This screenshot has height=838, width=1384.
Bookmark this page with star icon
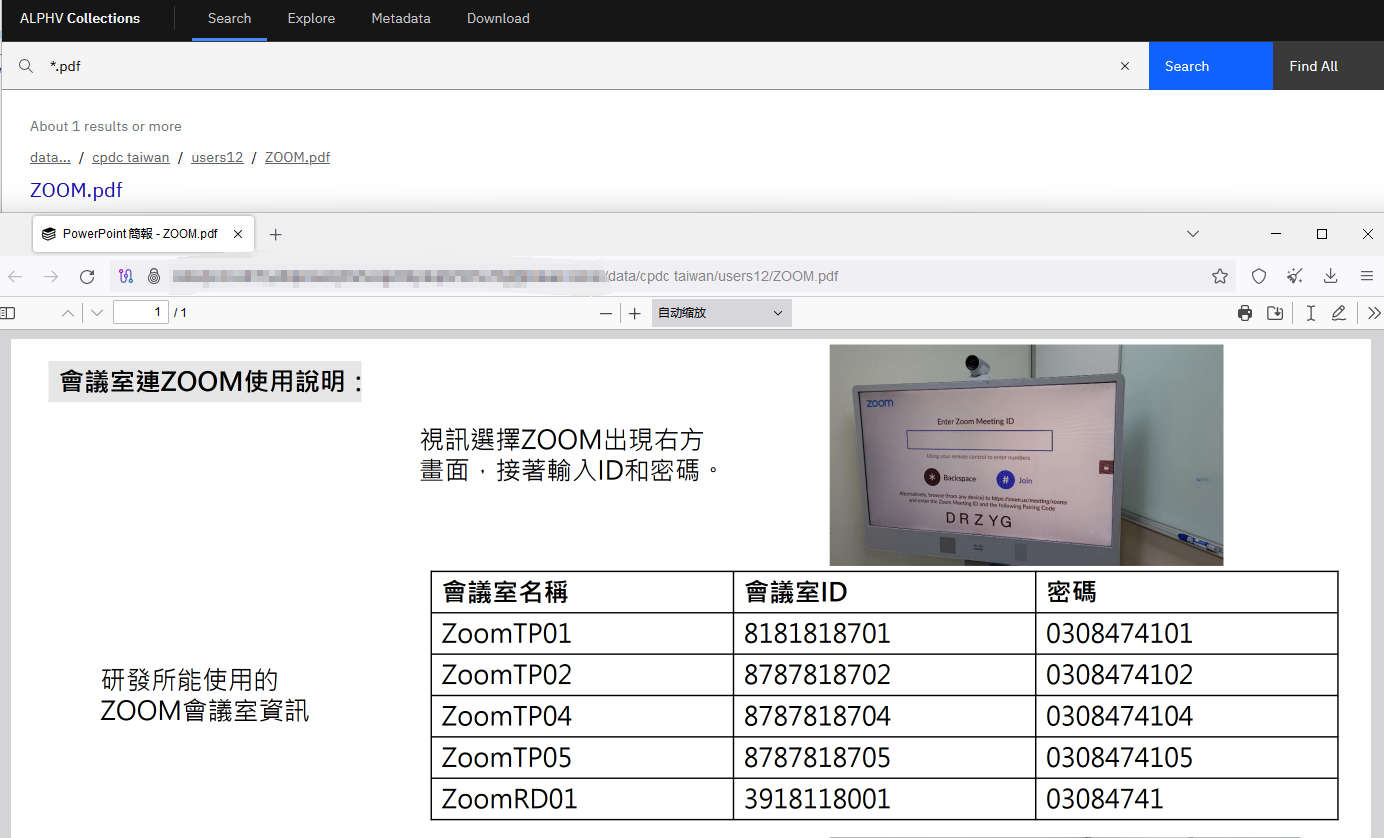1220,276
